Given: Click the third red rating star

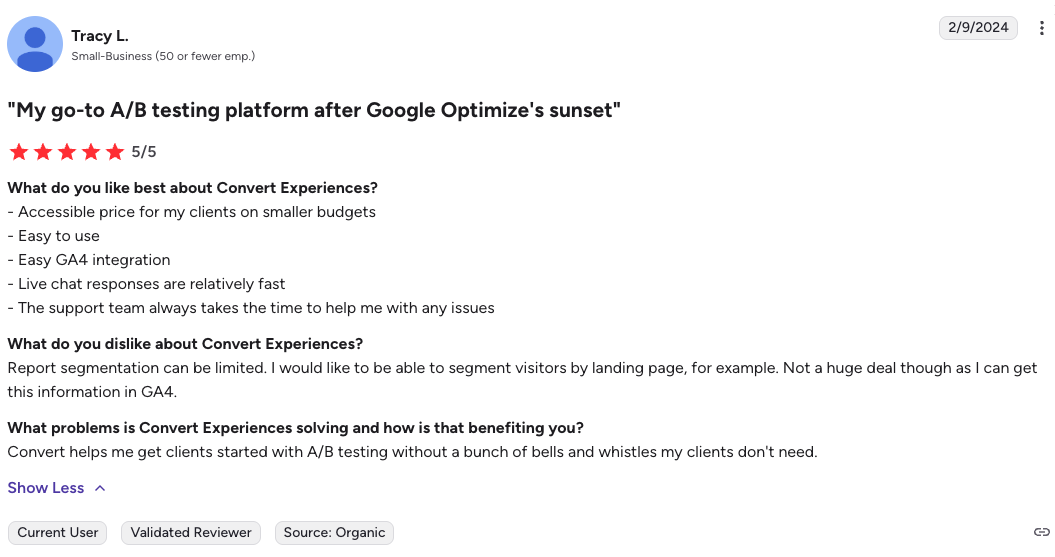Looking at the screenshot, I should (x=67, y=152).
